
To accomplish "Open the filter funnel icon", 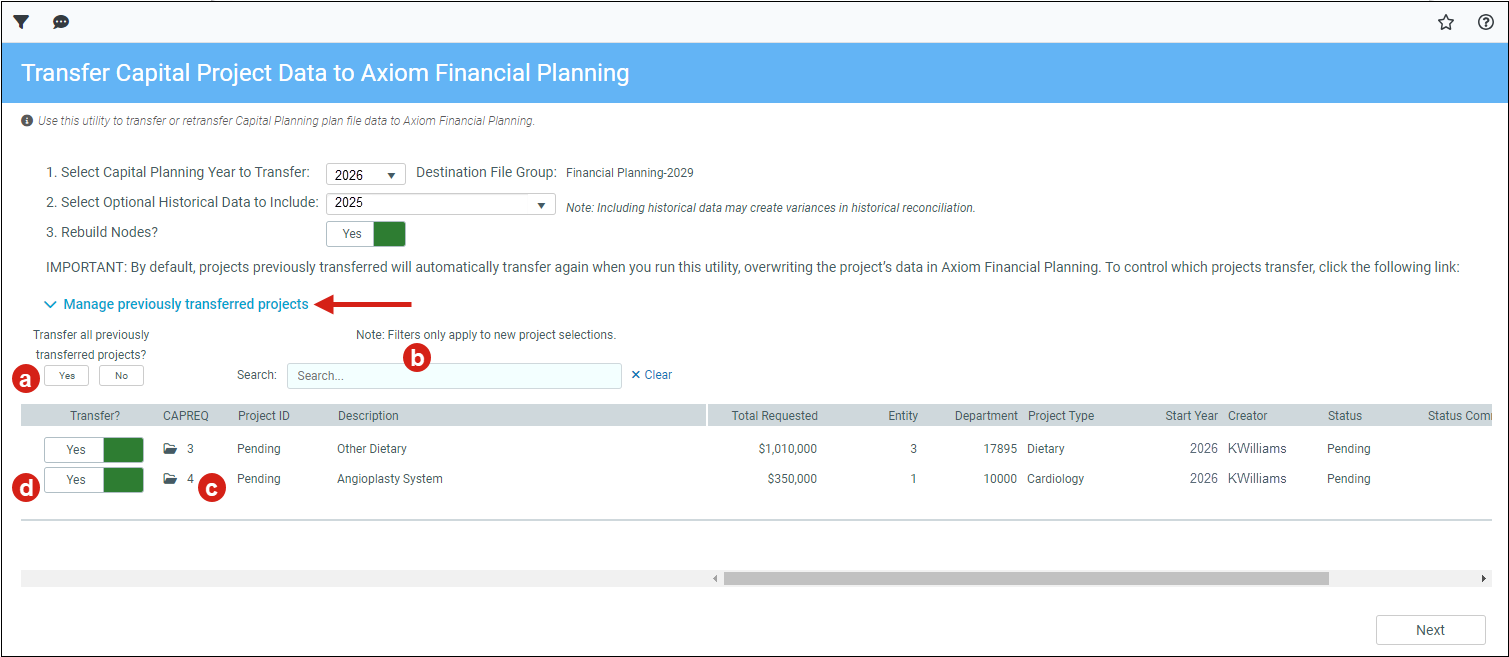I will point(21,22).
